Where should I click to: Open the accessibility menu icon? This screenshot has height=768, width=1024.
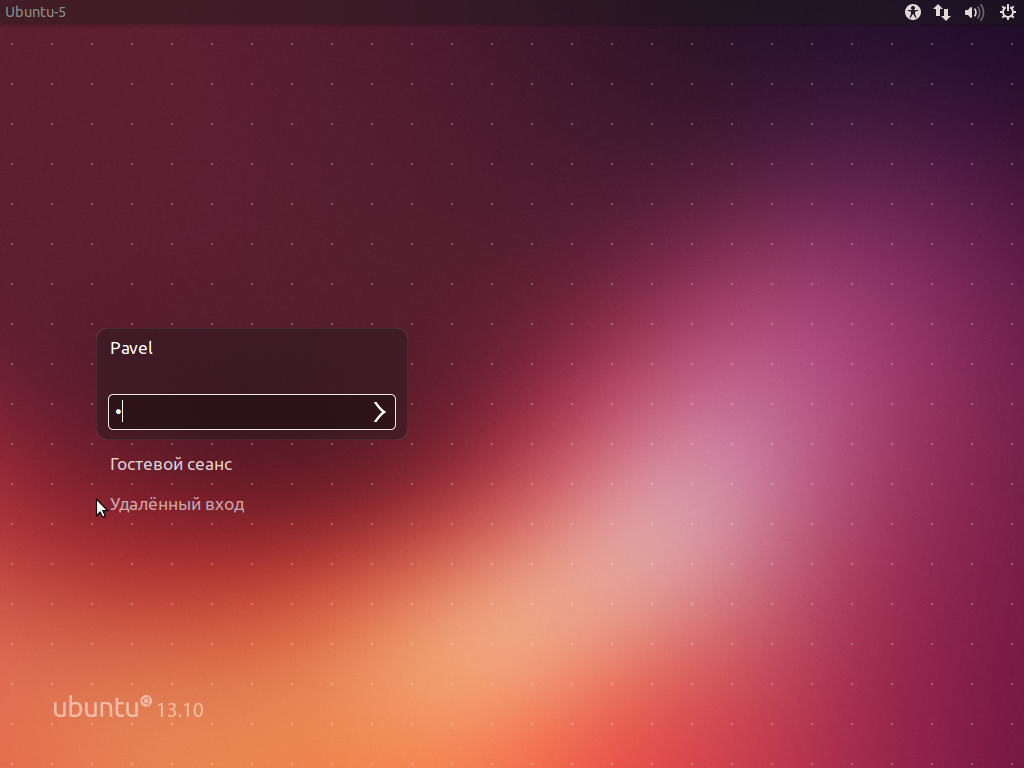point(912,12)
